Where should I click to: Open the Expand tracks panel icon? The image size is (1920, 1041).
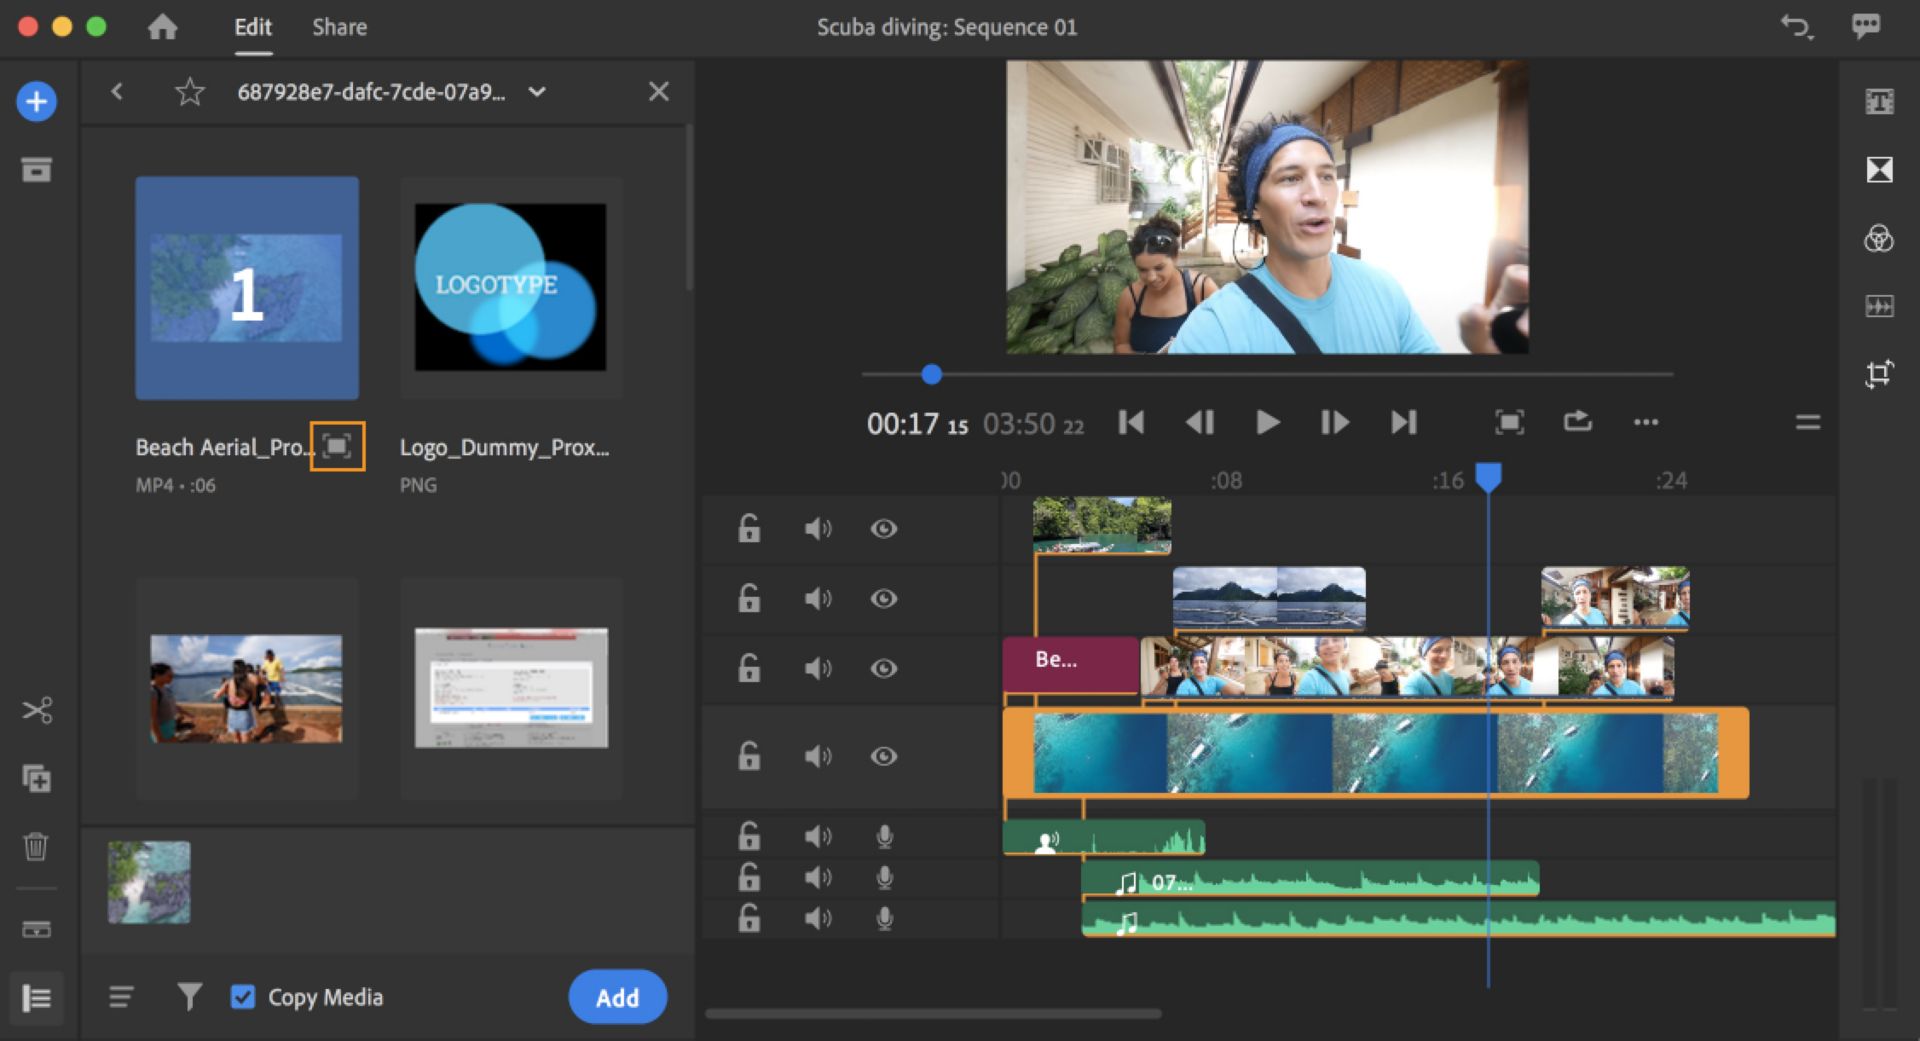(37, 998)
